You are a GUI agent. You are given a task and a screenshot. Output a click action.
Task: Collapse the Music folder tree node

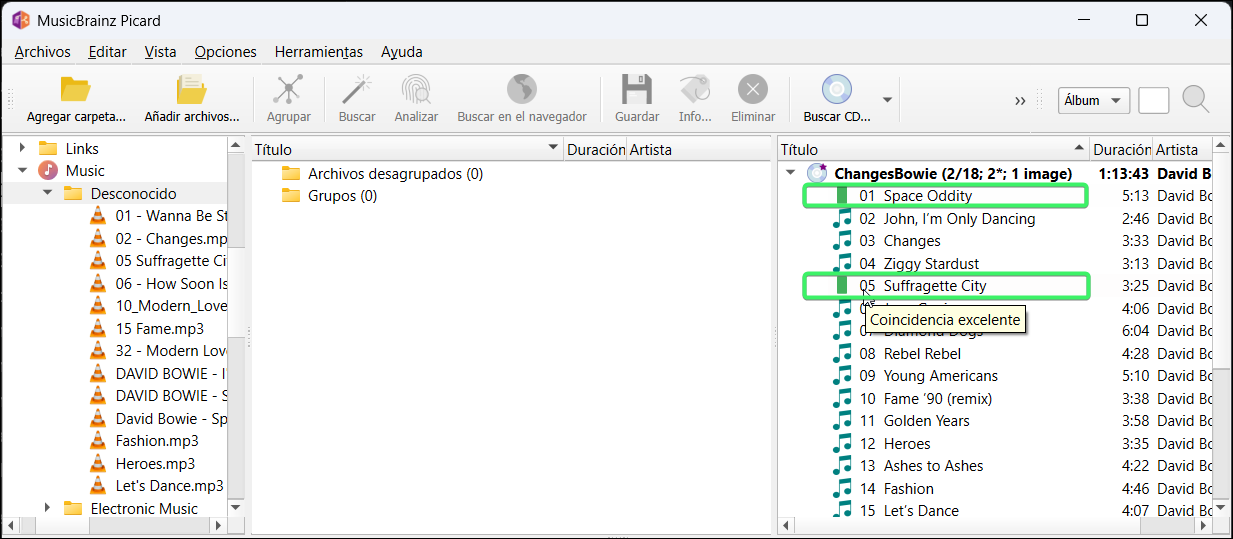(22, 171)
